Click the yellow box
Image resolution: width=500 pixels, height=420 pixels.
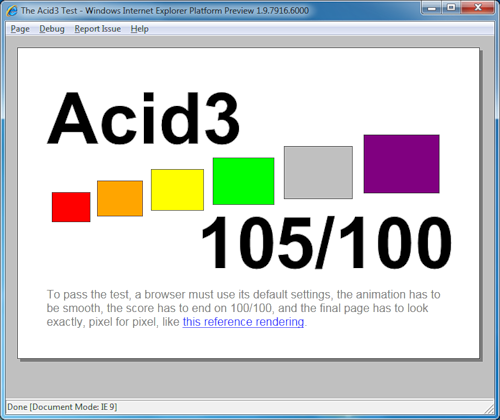(x=177, y=190)
